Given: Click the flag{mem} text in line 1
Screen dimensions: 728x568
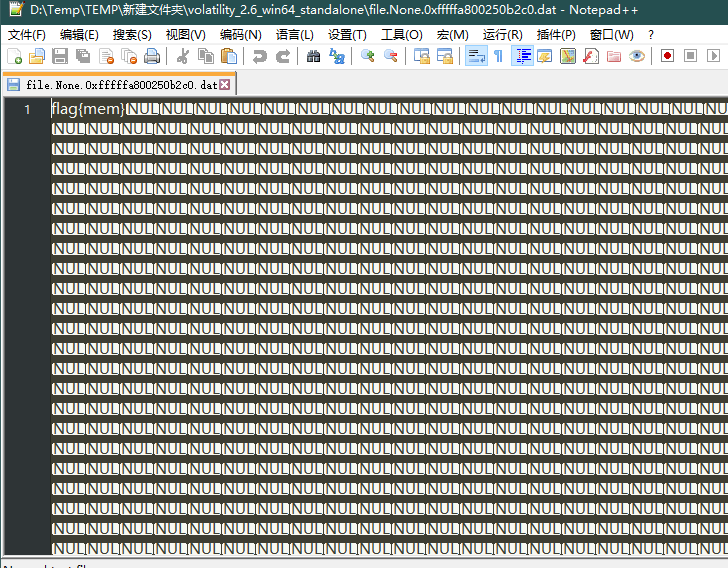Looking at the screenshot, I should [x=88, y=109].
